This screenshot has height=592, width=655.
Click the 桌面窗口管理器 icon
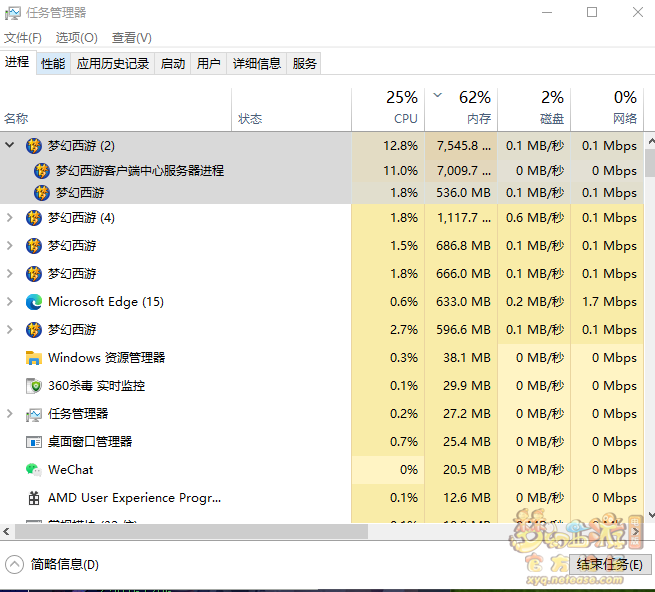coord(34,442)
